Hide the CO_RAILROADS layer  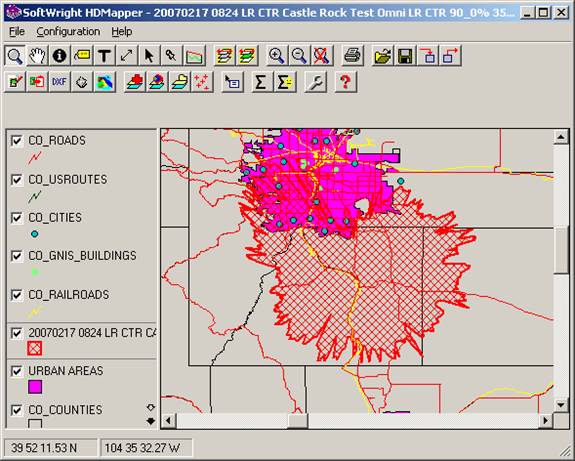click(17, 294)
